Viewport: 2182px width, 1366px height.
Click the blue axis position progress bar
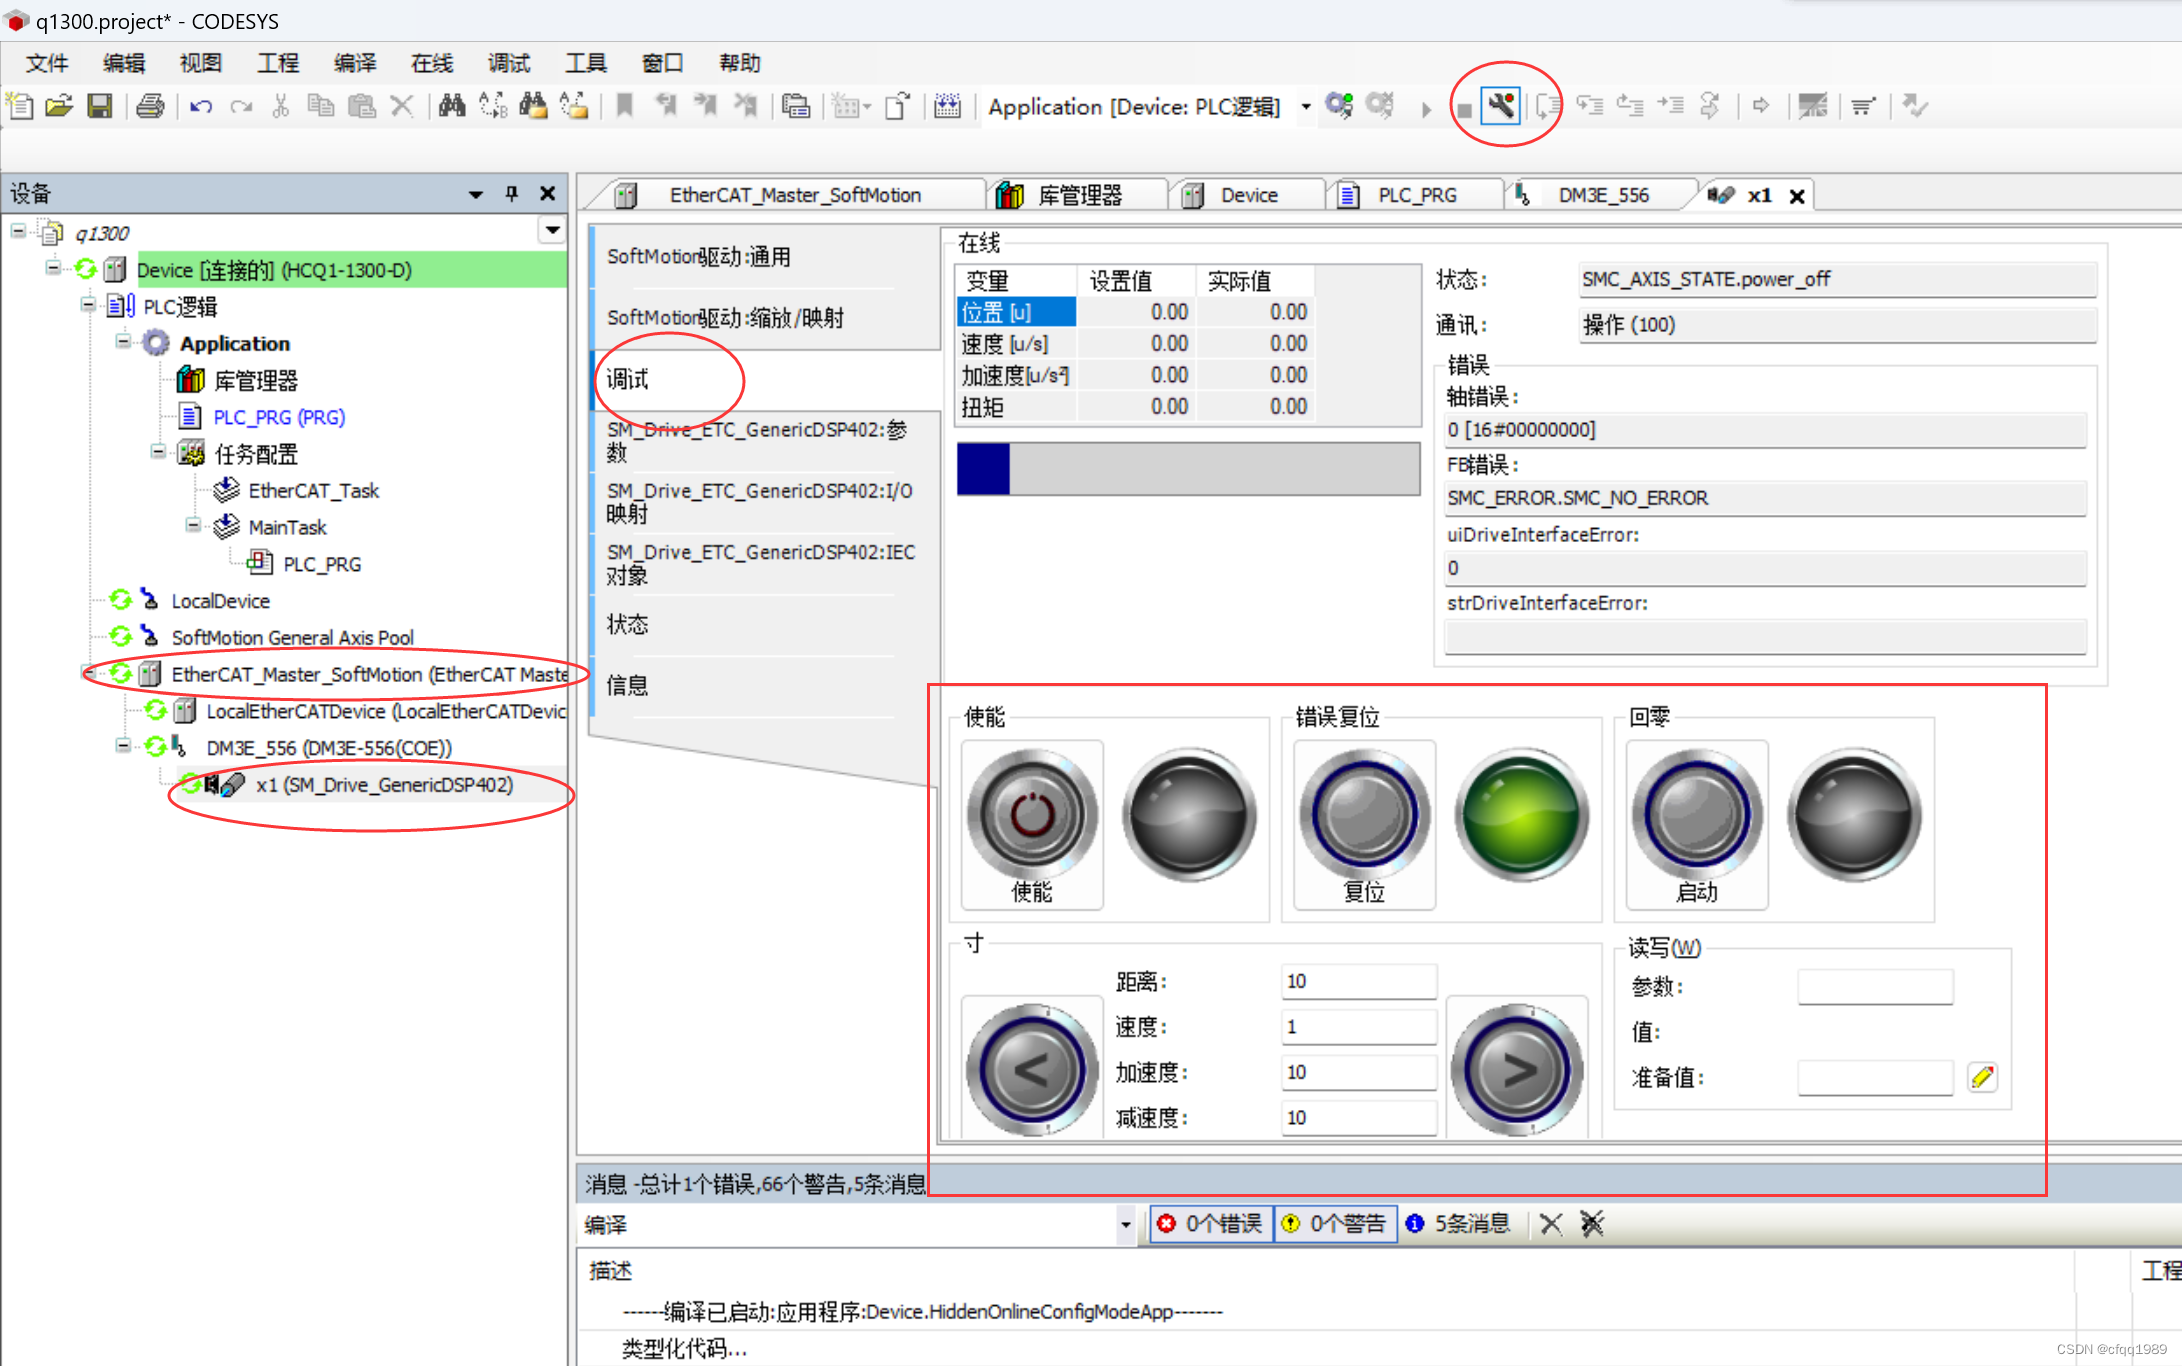(983, 468)
